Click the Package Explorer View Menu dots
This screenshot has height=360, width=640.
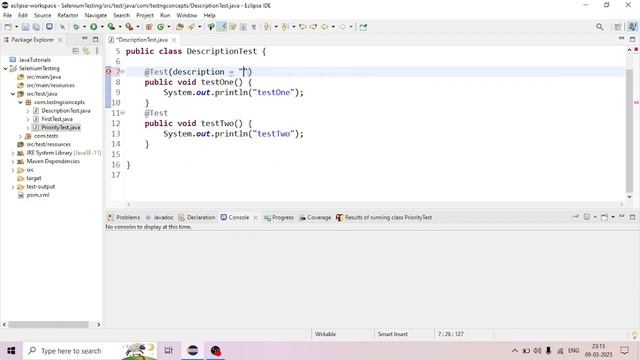point(97,51)
